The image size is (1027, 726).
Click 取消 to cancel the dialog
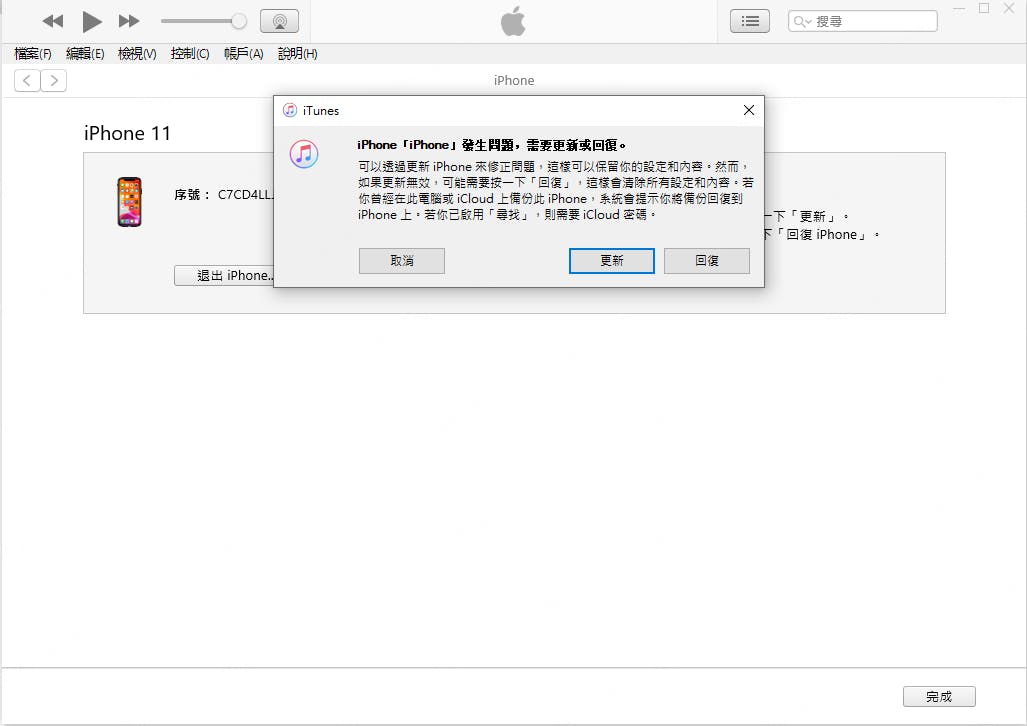point(401,261)
